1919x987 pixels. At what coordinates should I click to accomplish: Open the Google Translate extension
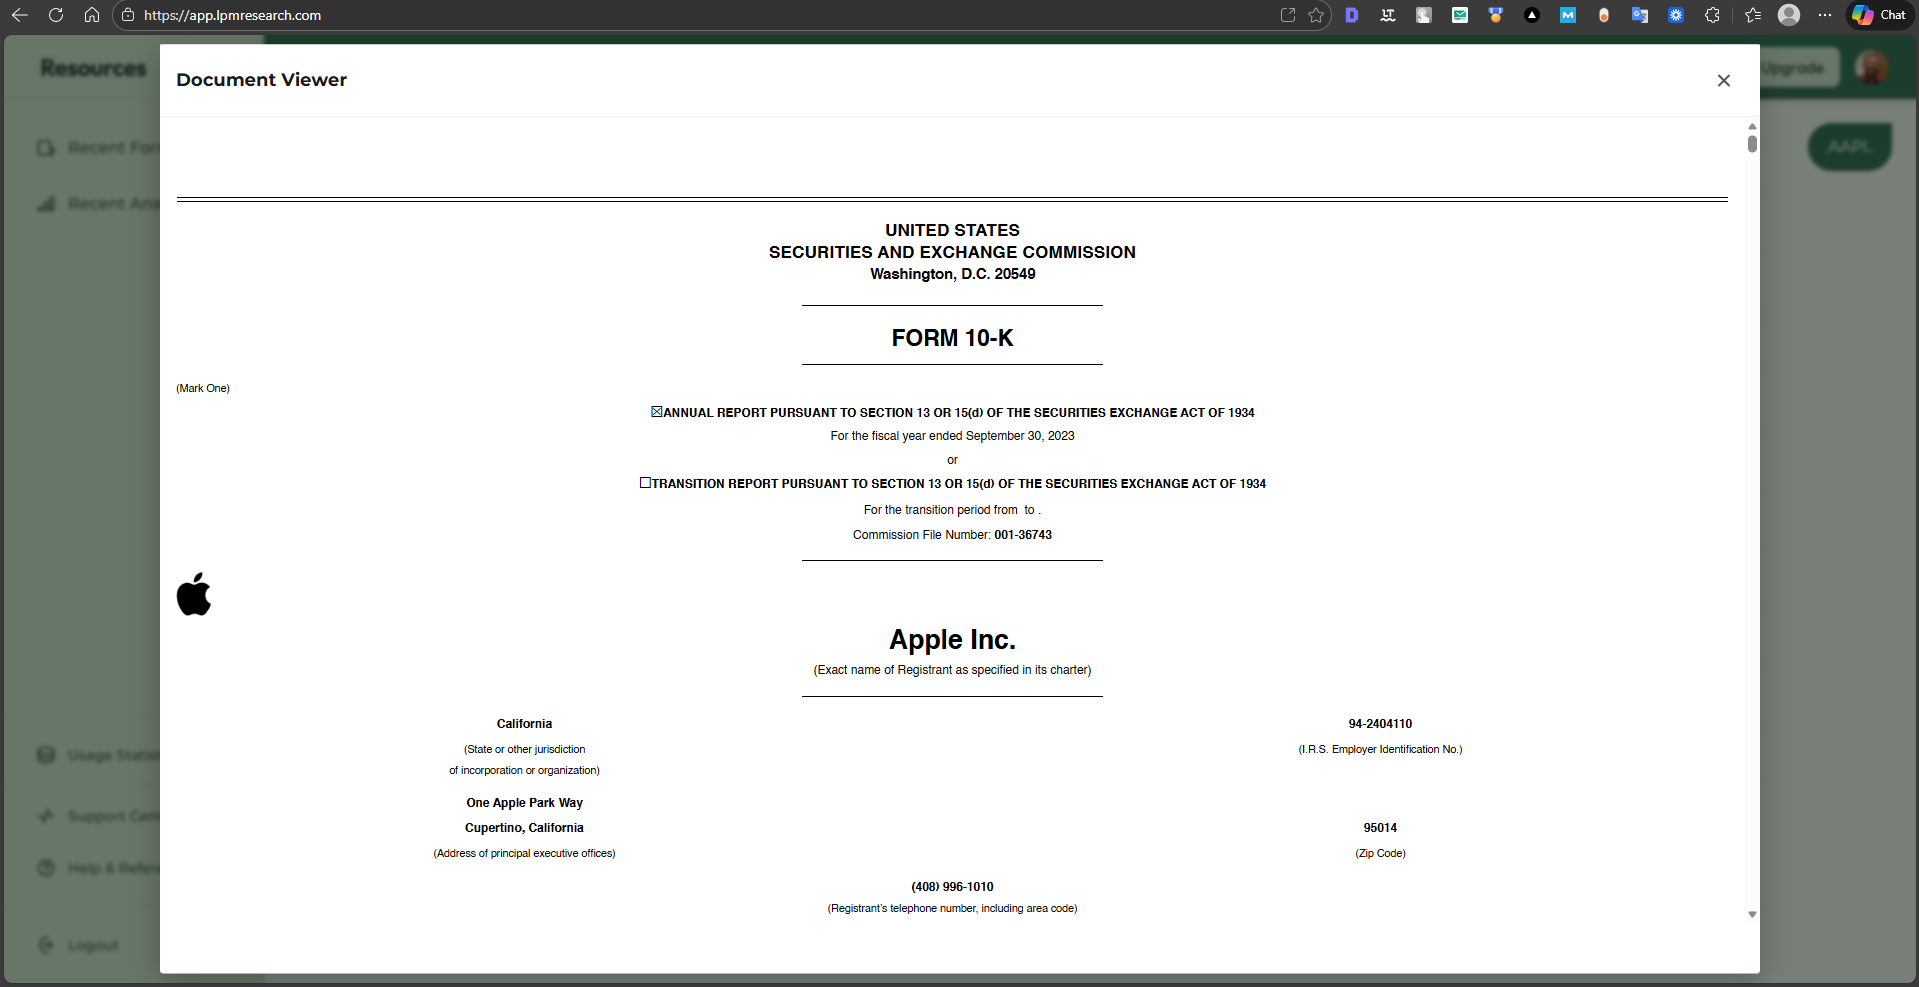1640,15
